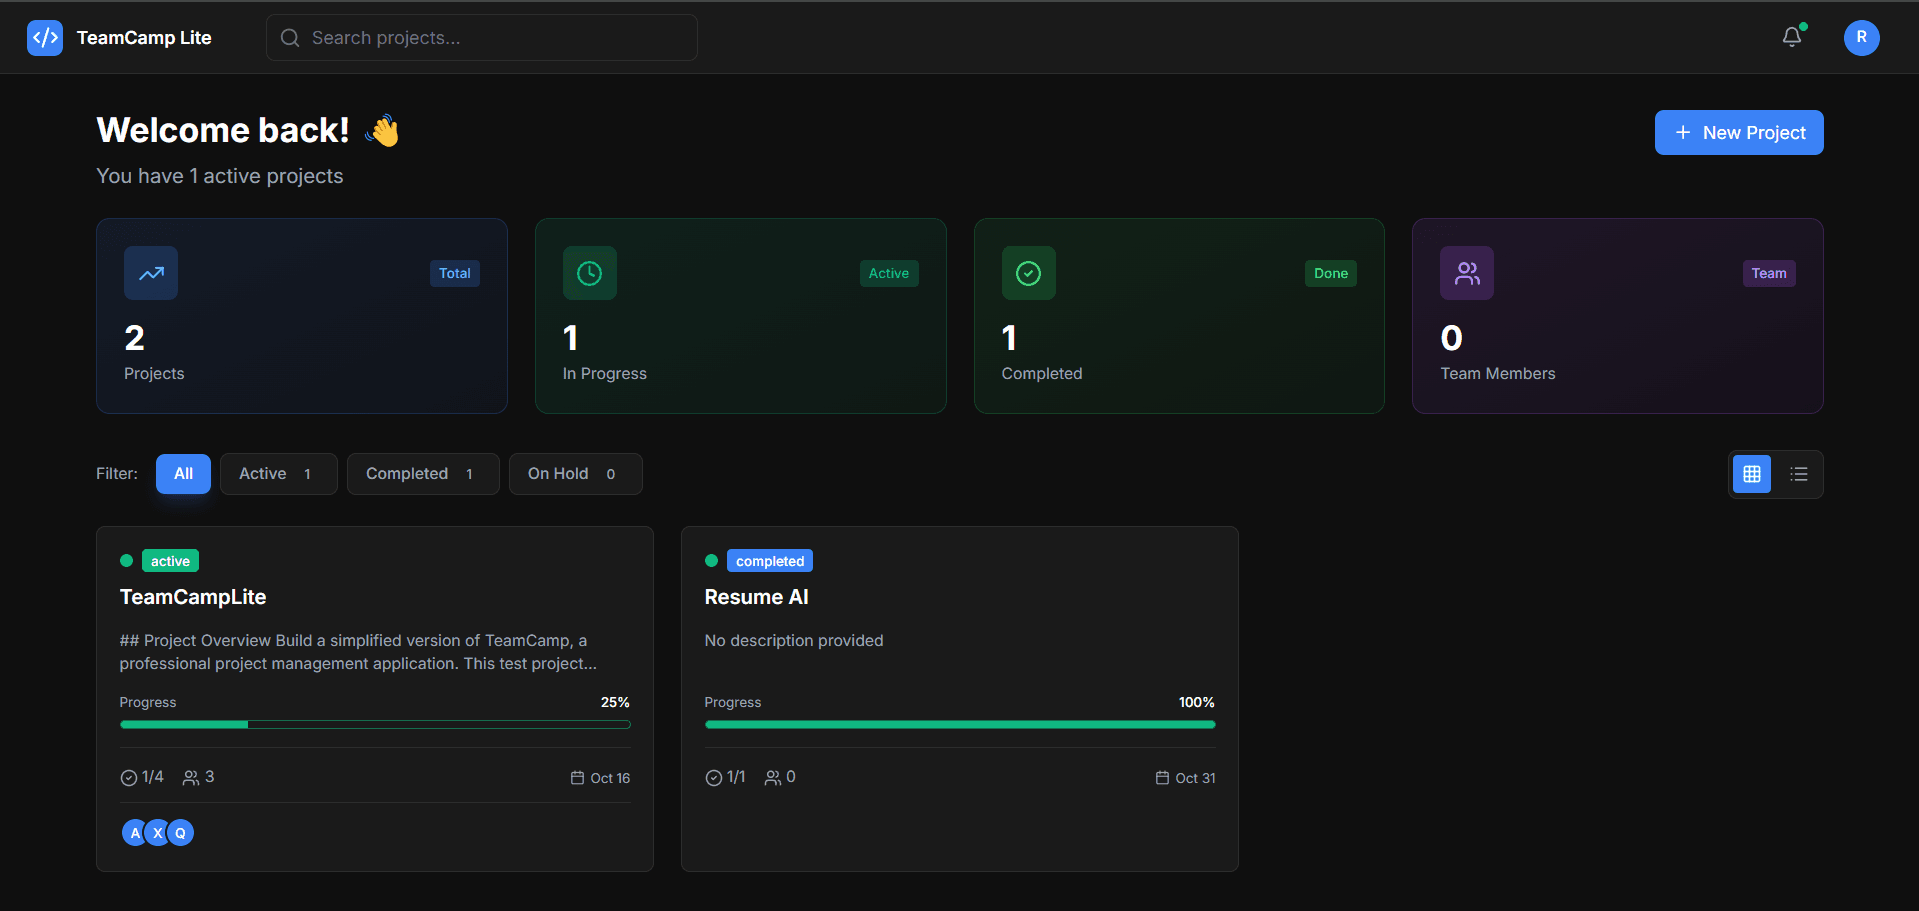This screenshot has width=1919, height=911.
Task: Click the 25% progress bar on TeamCampLite
Action: pyautogui.click(x=375, y=725)
